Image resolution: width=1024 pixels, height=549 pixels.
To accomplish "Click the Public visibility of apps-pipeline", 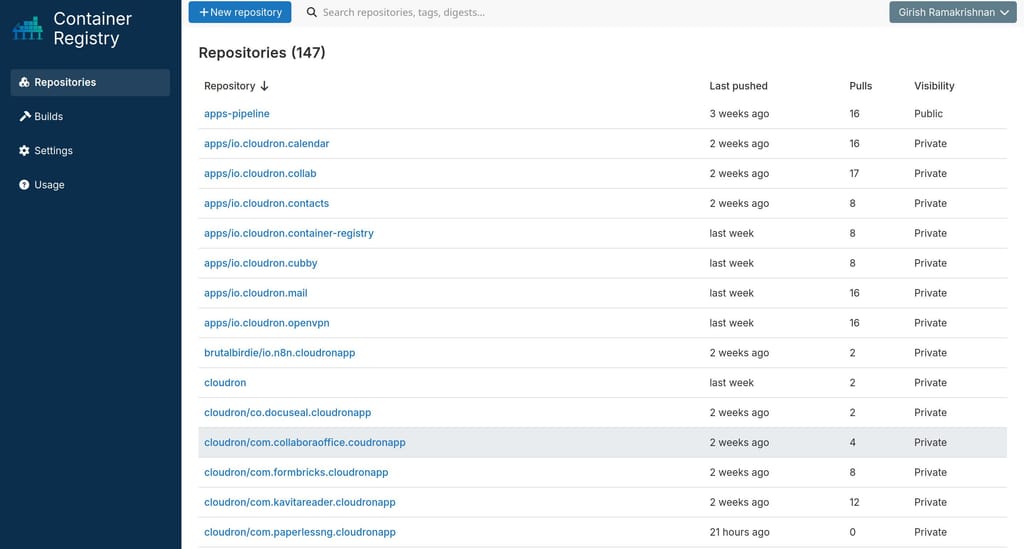I will coord(928,114).
